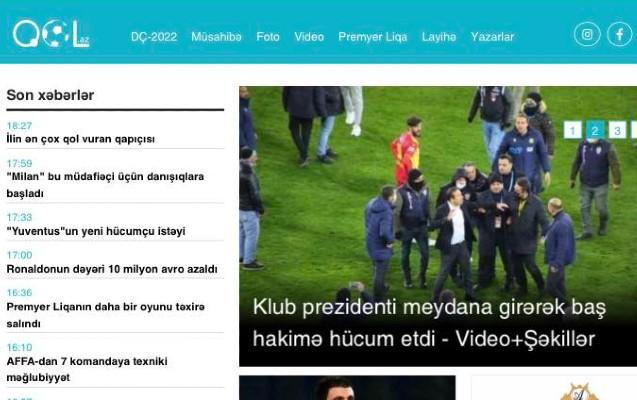Read 'İlin ən çox qol vuran qapıçısı' news

[81, 140]
